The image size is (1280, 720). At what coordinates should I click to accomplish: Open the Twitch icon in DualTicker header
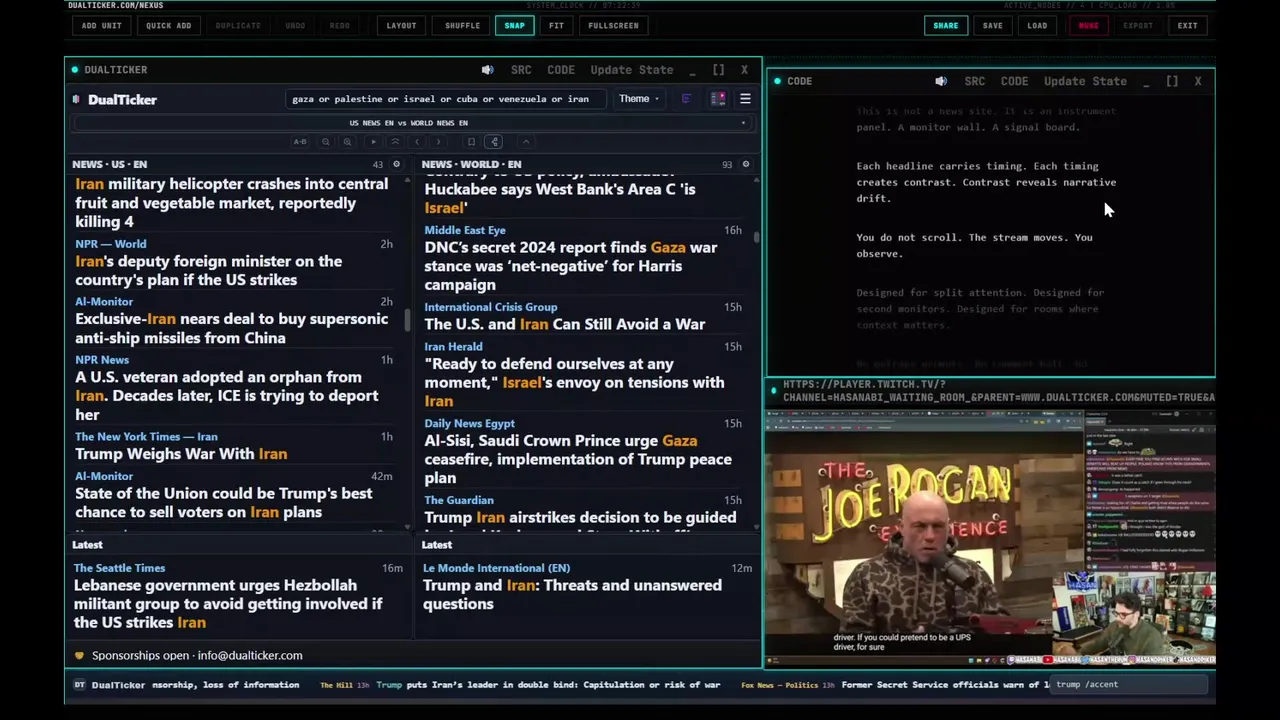pyautogui.click(x=686, y=99)
